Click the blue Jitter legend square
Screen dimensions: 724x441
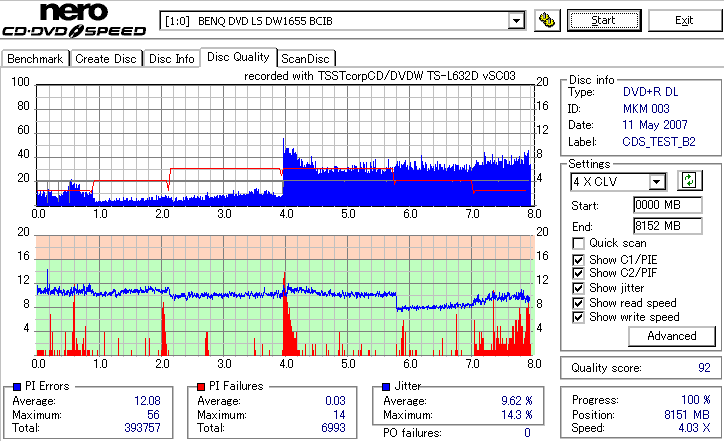pyautogui.click(x=386, y=387)
